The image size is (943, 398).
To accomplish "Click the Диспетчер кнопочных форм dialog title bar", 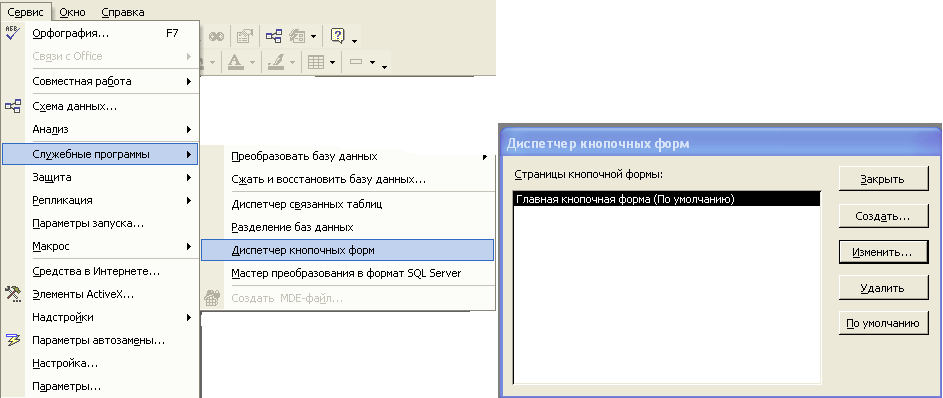I will click(720, 144).
